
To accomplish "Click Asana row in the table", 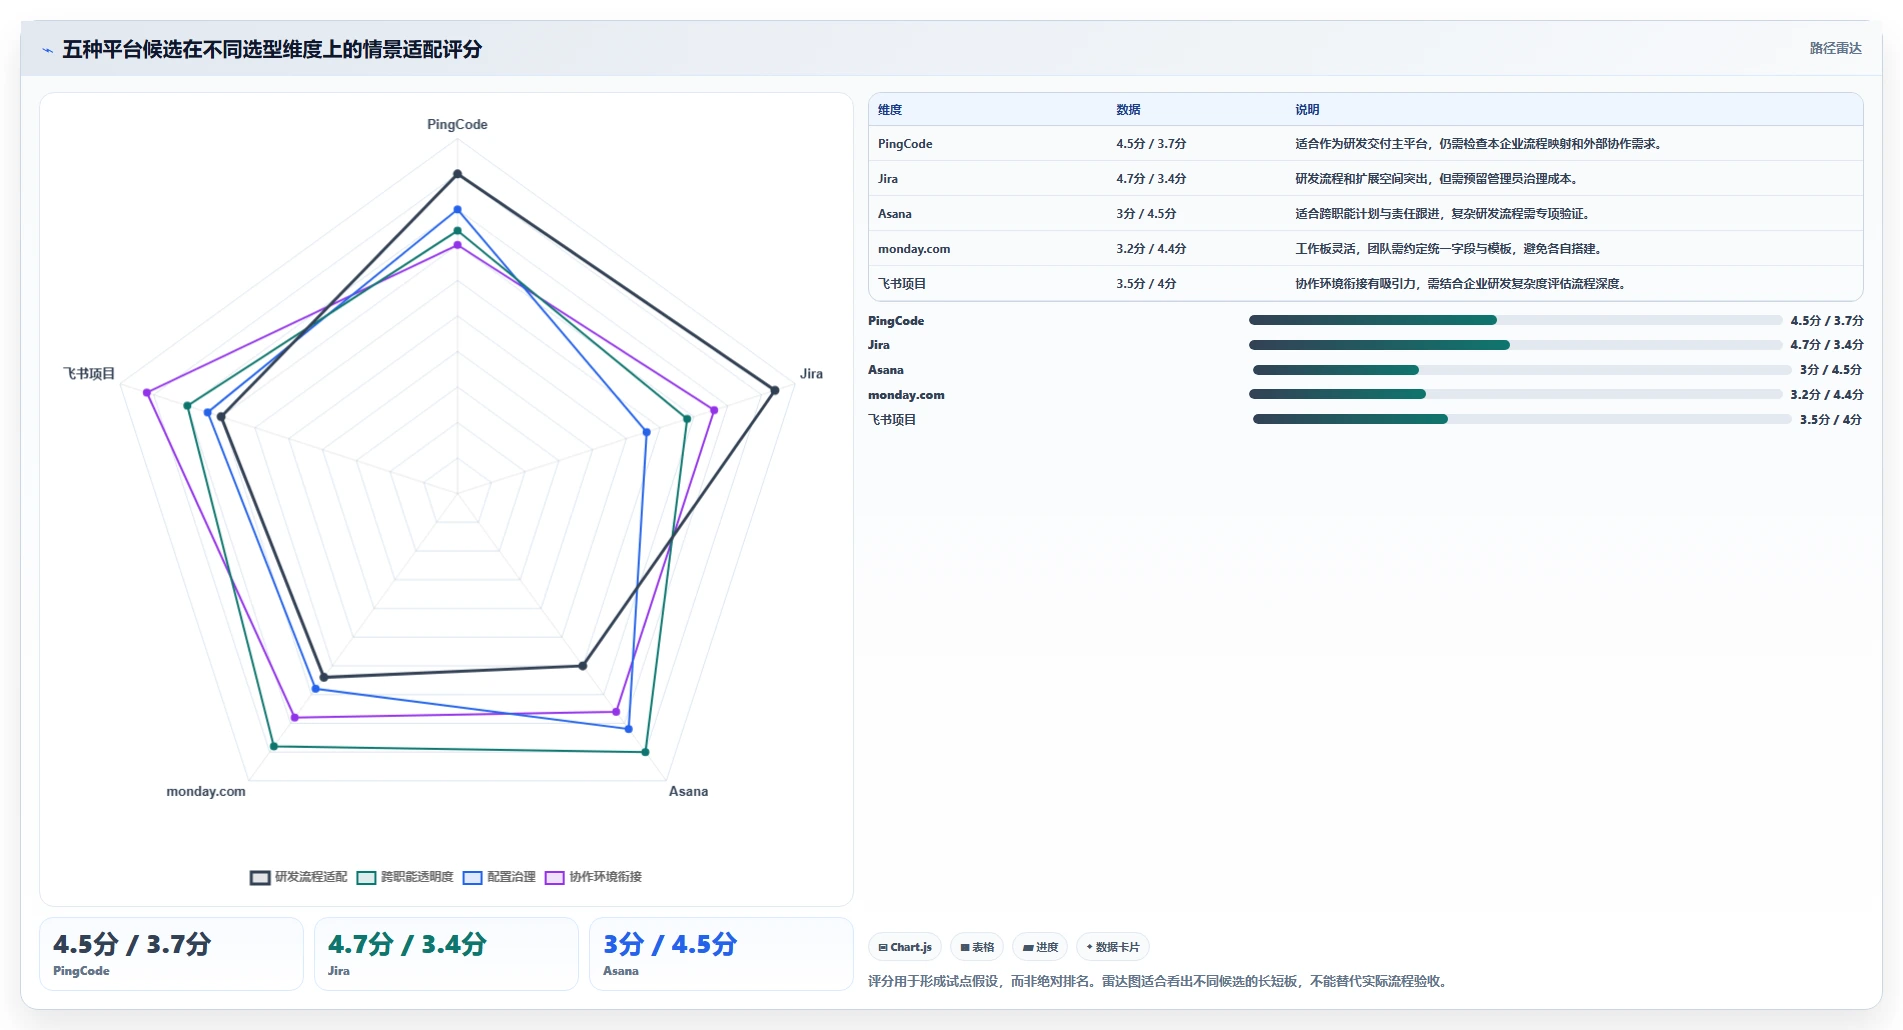I will [1365, 214].
